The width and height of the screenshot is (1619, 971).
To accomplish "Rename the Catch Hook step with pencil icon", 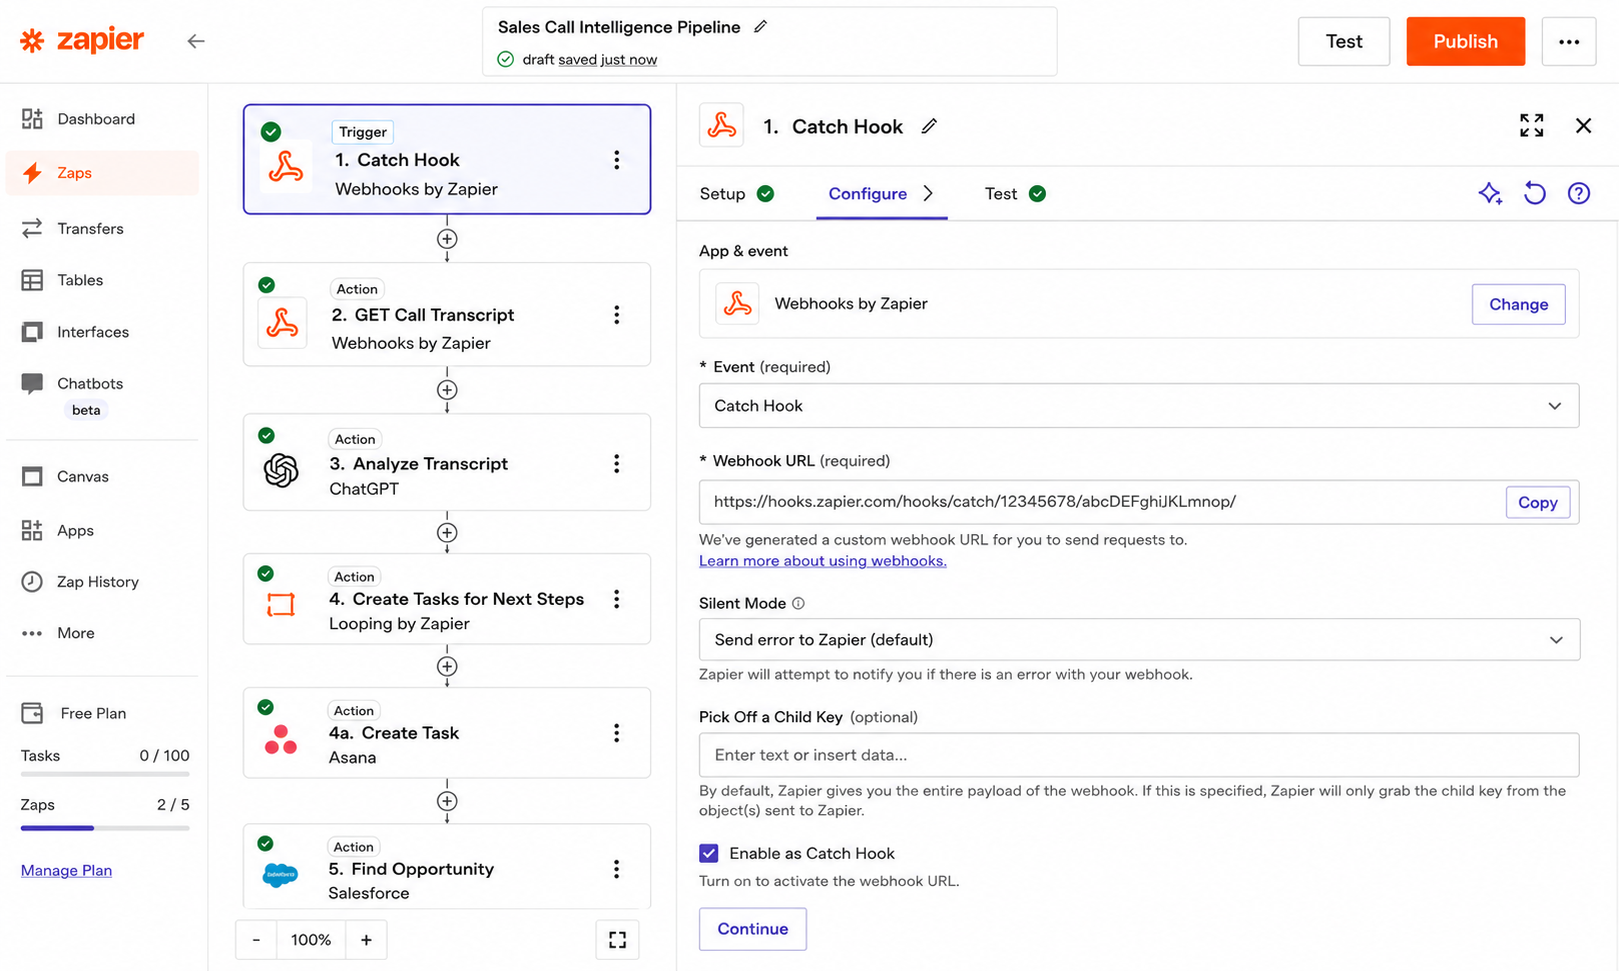I will point(929,126).
